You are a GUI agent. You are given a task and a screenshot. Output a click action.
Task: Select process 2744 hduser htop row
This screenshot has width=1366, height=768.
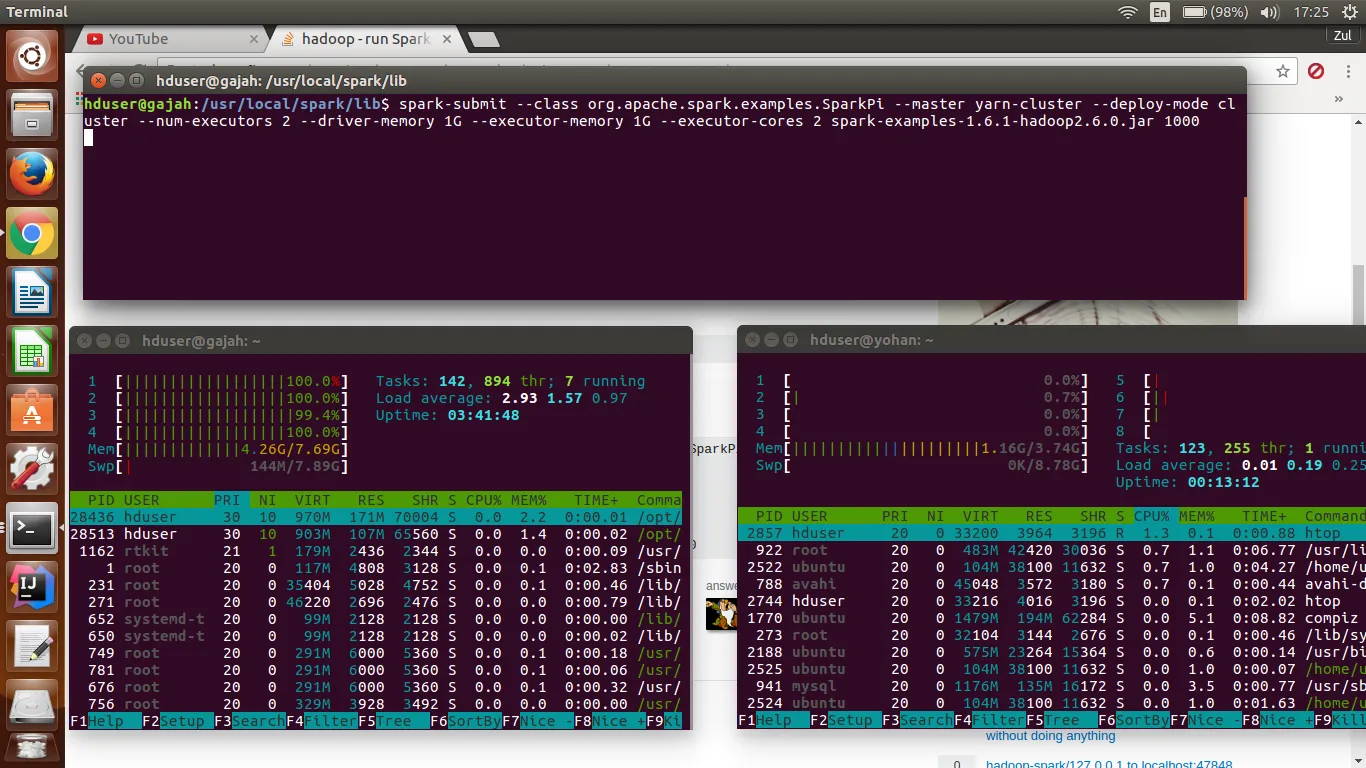1051,601
